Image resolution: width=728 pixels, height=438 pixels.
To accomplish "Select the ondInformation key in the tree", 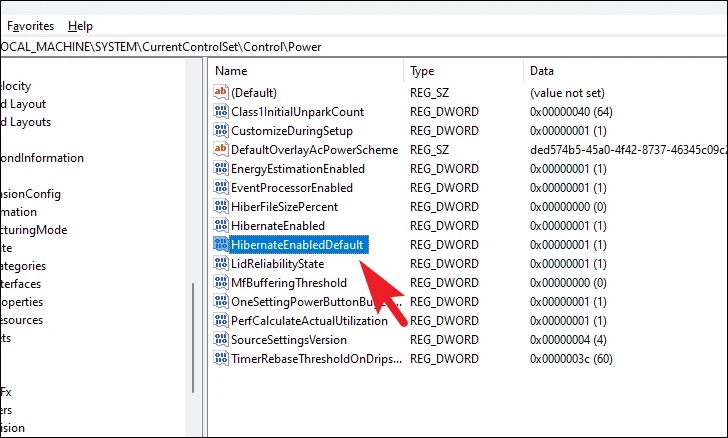I will pos(42,158).
